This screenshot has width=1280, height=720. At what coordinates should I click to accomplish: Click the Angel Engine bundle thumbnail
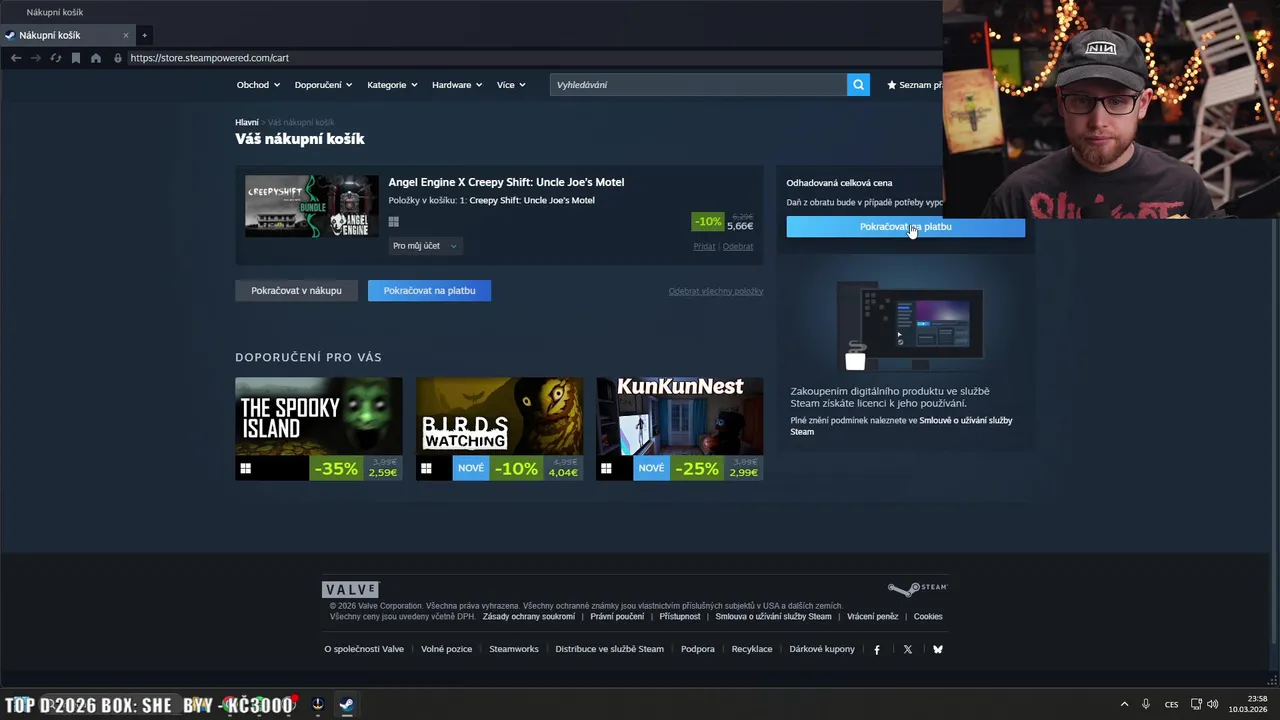312,206
